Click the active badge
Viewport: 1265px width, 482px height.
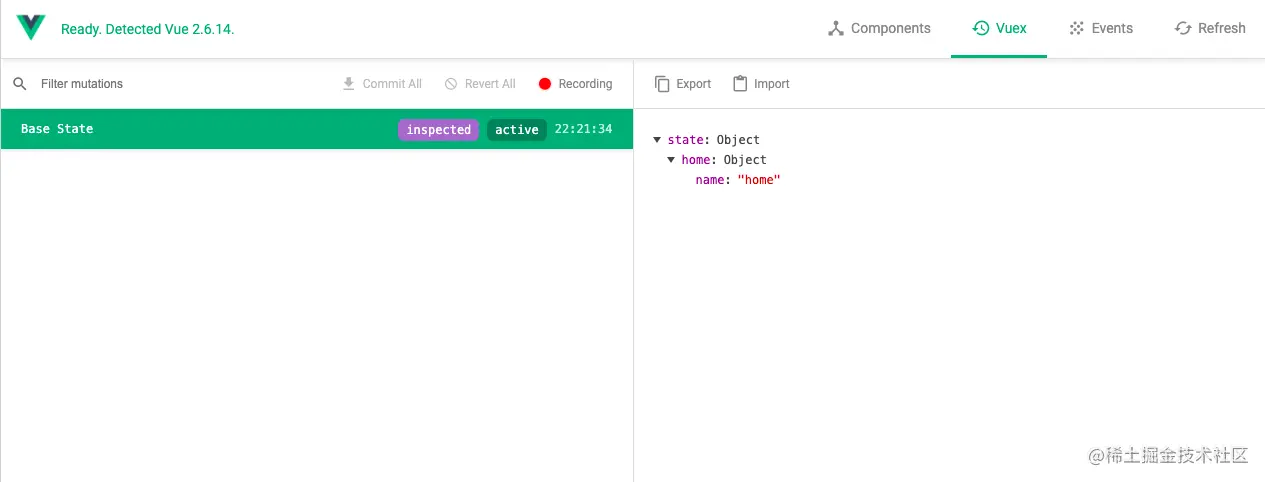[517, 130]
